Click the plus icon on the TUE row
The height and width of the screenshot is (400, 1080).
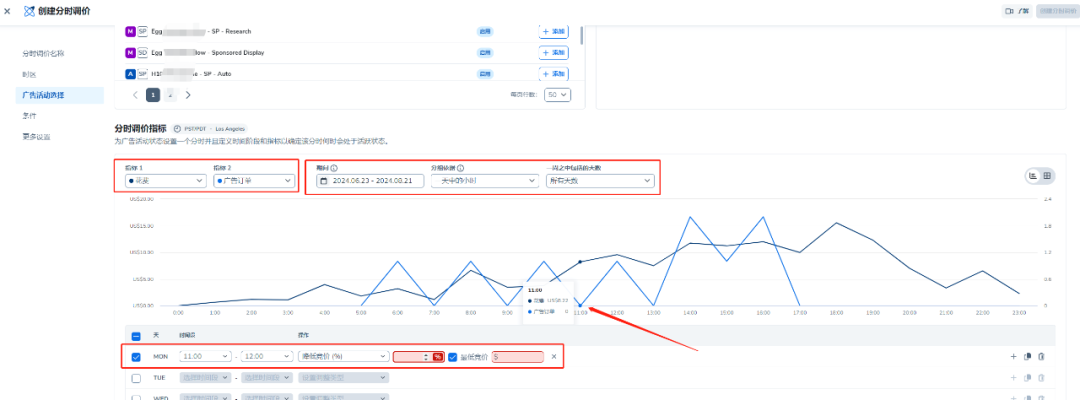tap(1013, 378)
